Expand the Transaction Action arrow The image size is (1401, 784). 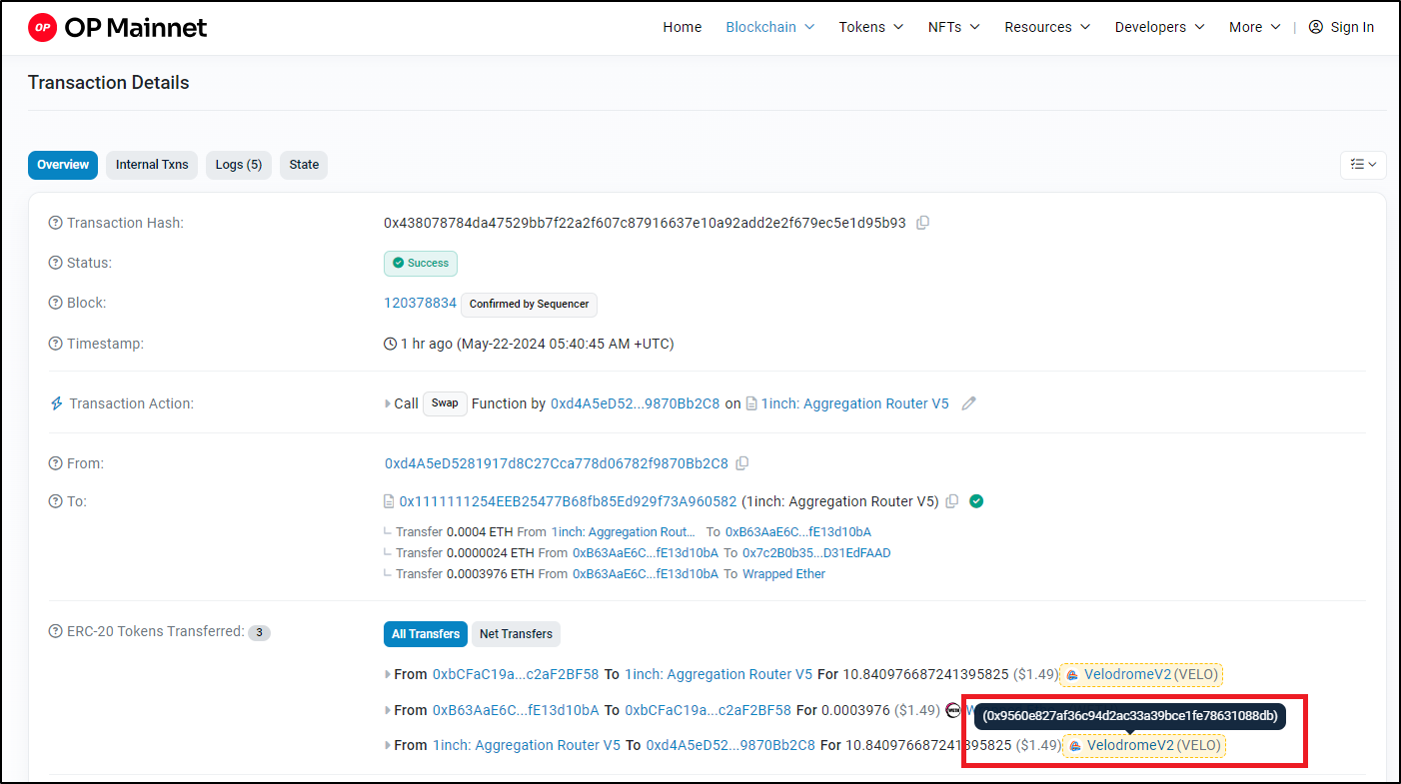point(388,404)
